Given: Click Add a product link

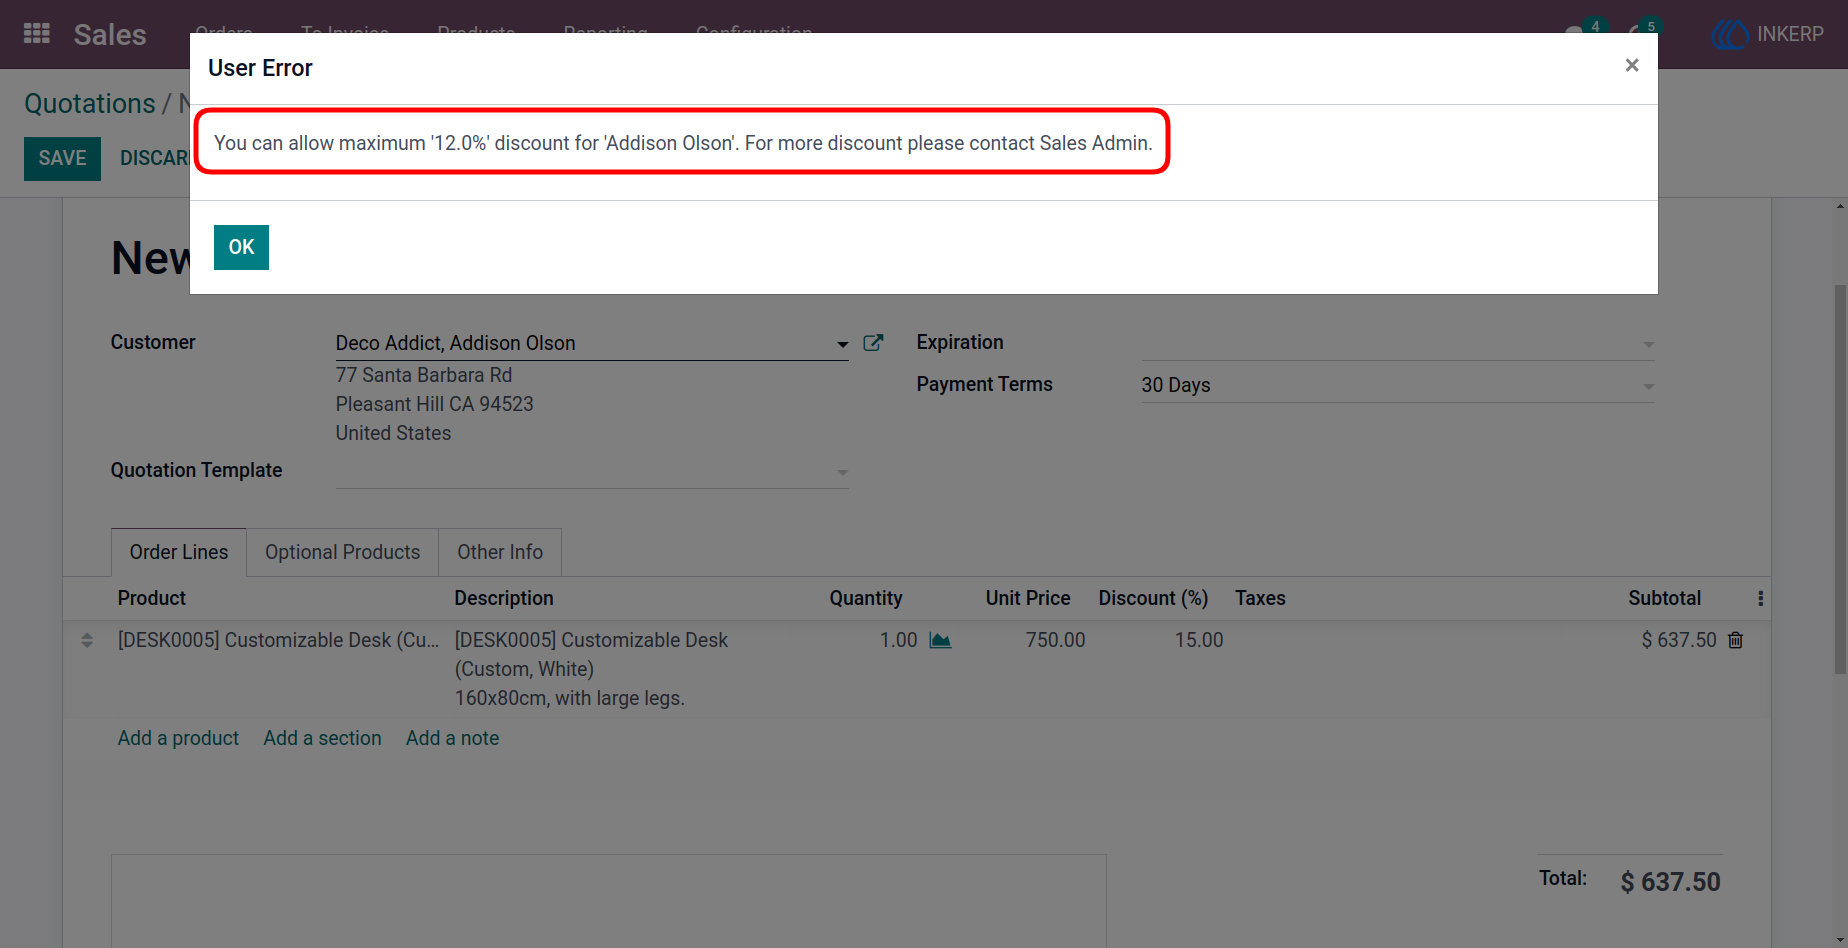Looking at the screenshot, I should coord(178,738).
